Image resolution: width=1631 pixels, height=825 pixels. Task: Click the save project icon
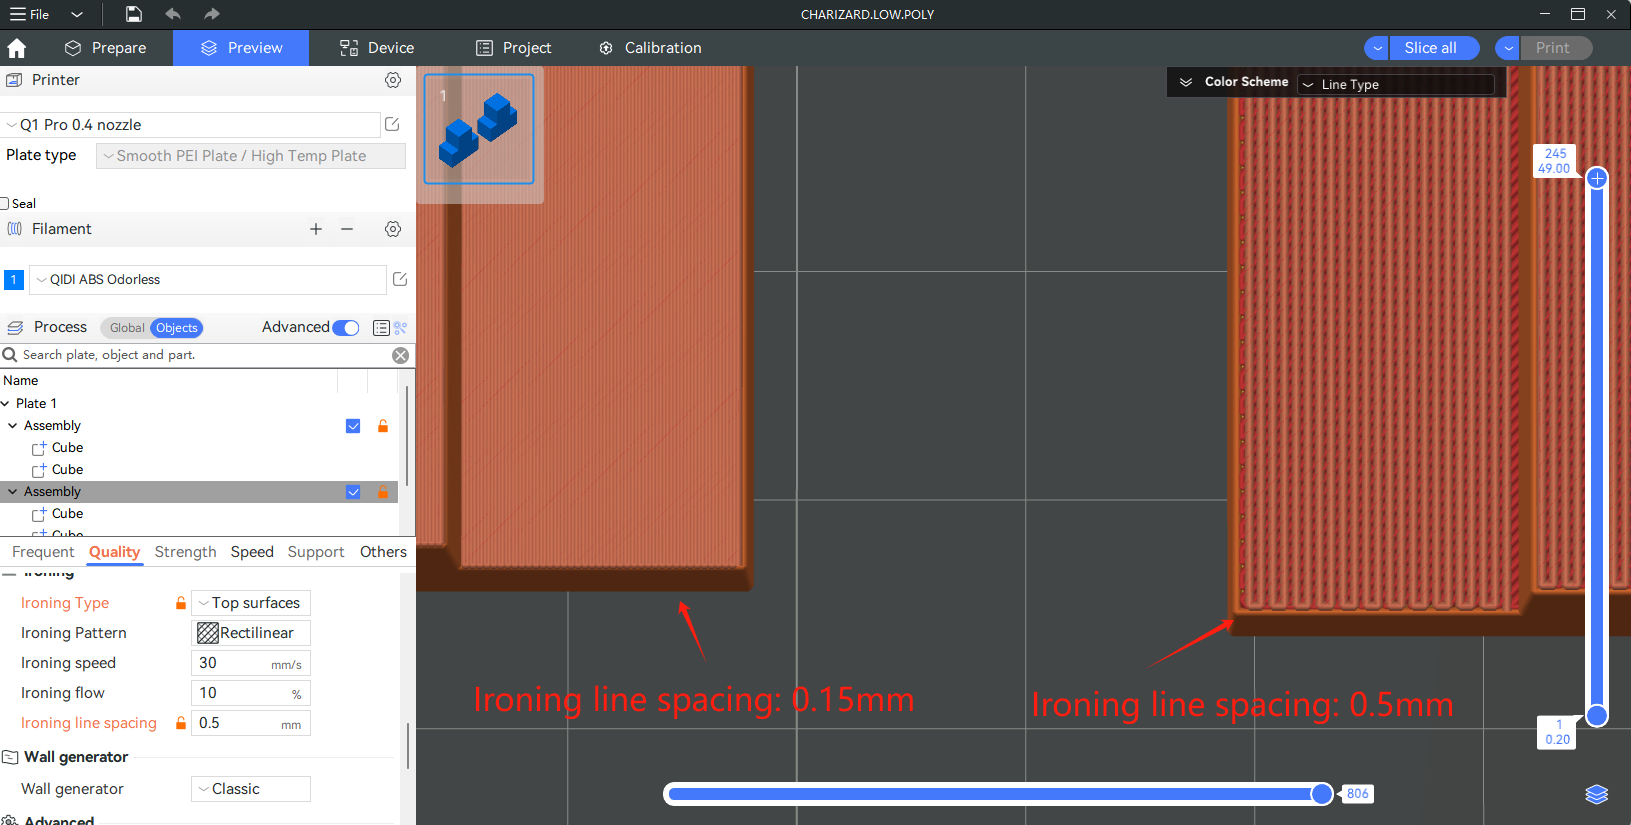[133, 14]
